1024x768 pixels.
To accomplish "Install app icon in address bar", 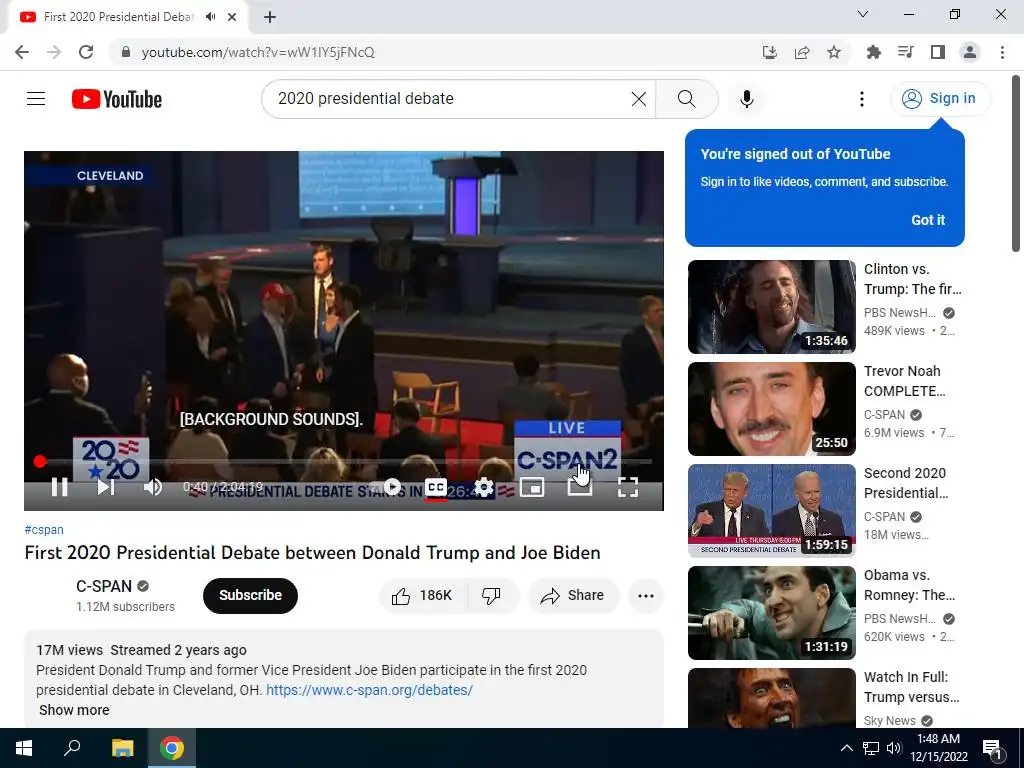I will [x=770, y=52].
